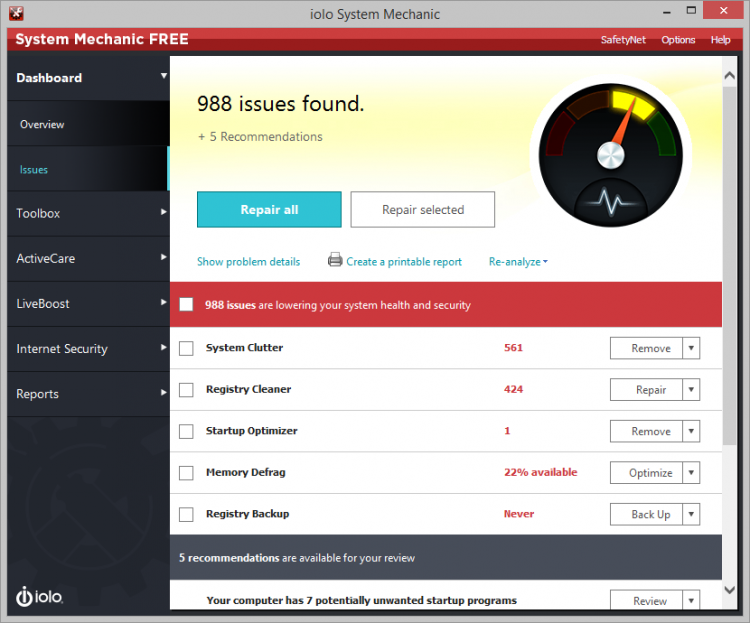Open the Help menu
The image size is (750, 623).
click(720, 40)
